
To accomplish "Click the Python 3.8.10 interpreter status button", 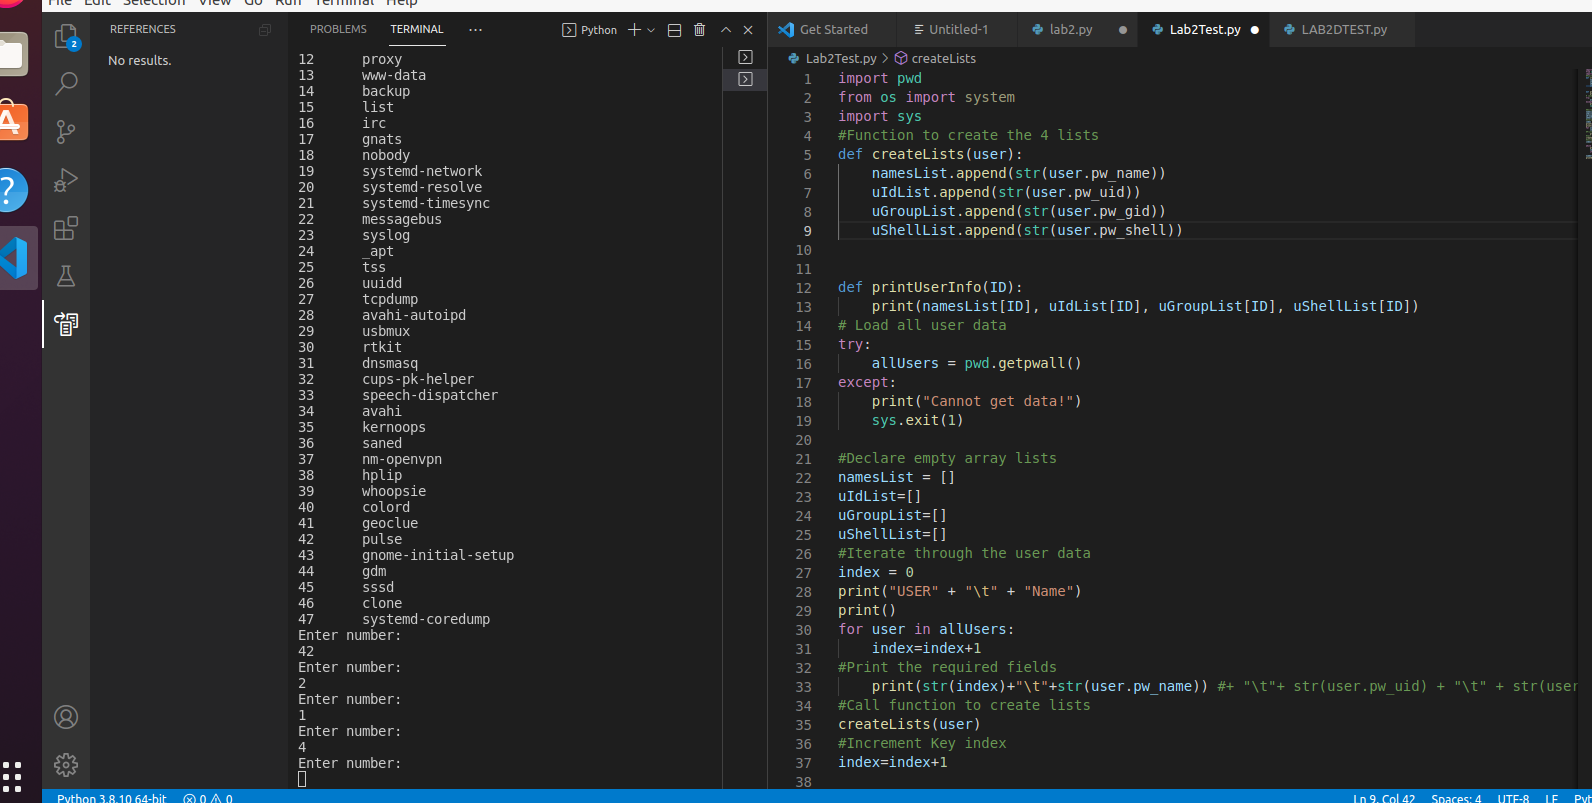I will [x=112, y=797].
